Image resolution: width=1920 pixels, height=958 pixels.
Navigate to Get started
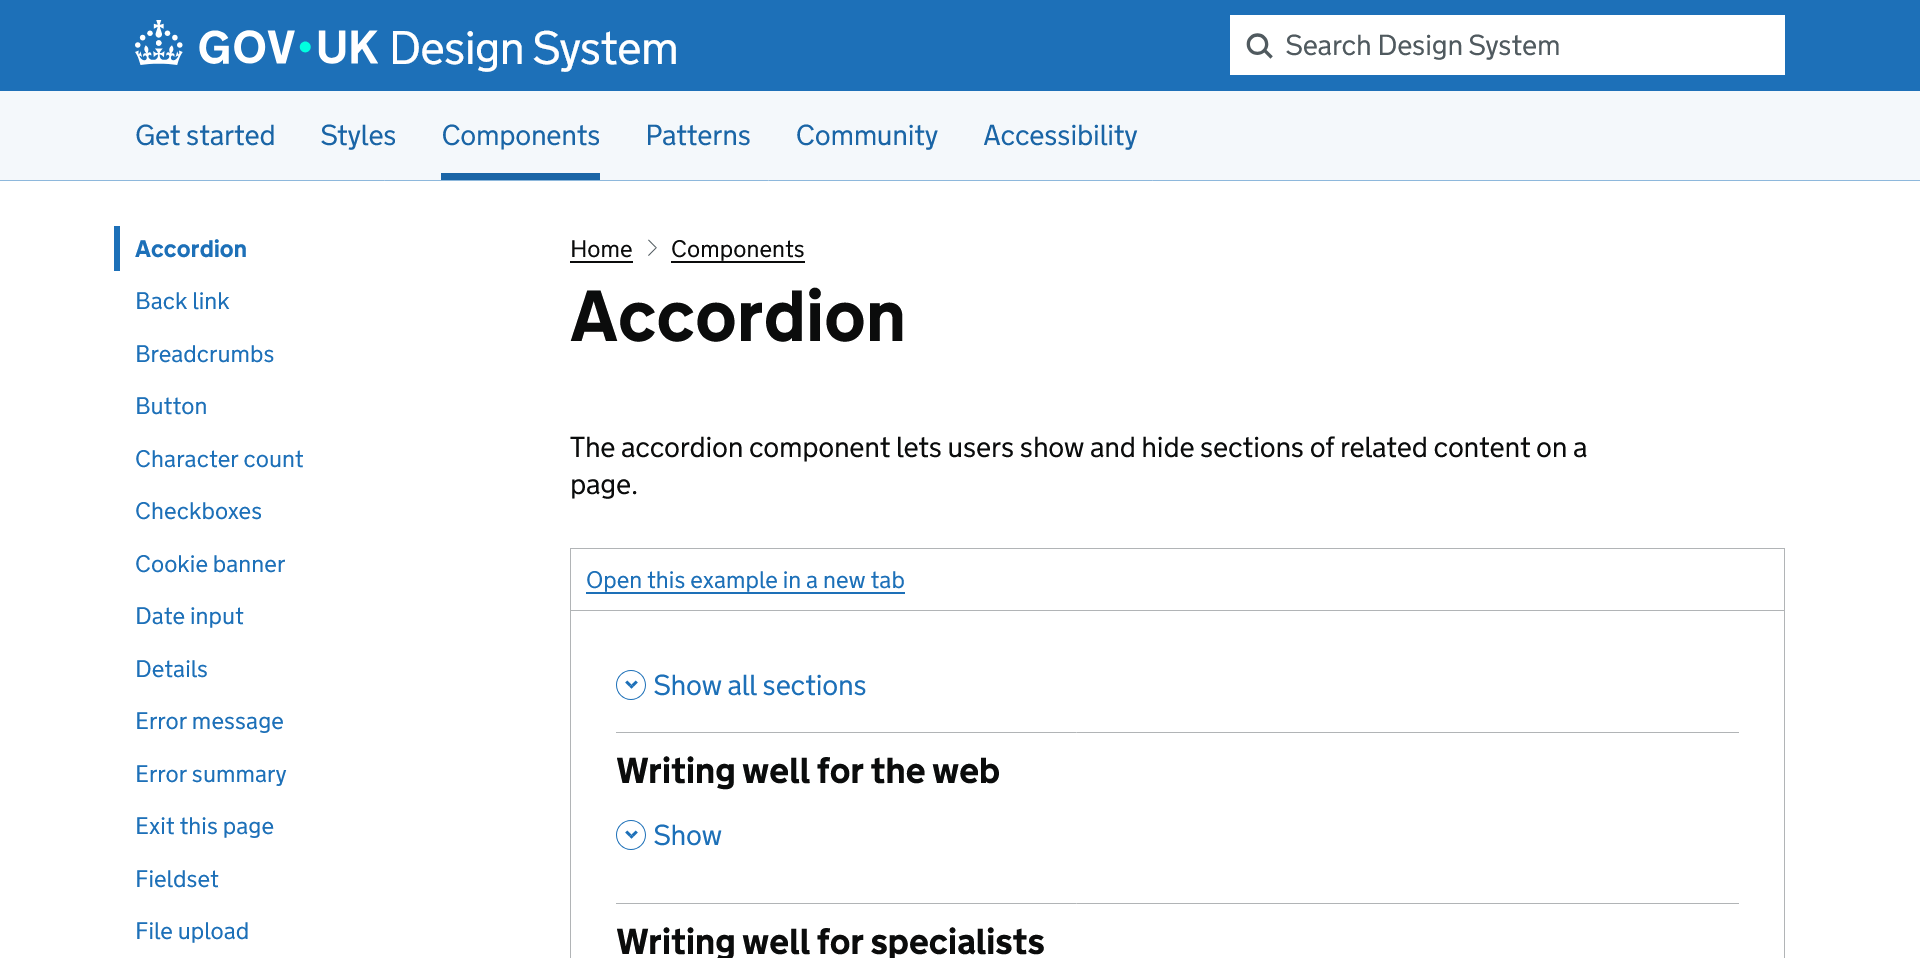click(205, 135)
